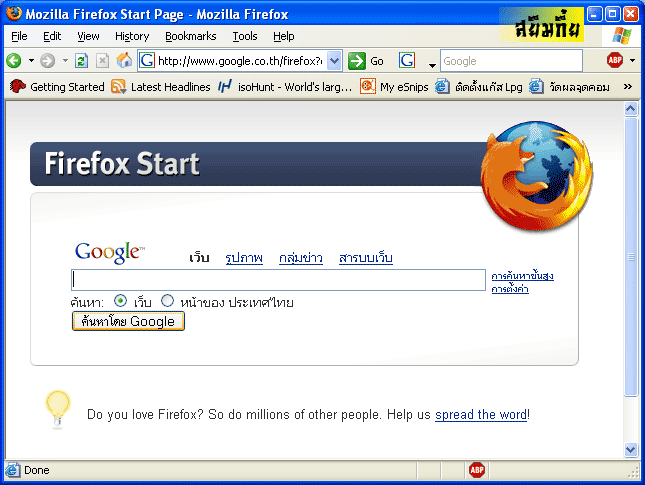Open the Adblock Plus dropdown arrow
Viewport: 645px width, 485px height.
(632, 60)
